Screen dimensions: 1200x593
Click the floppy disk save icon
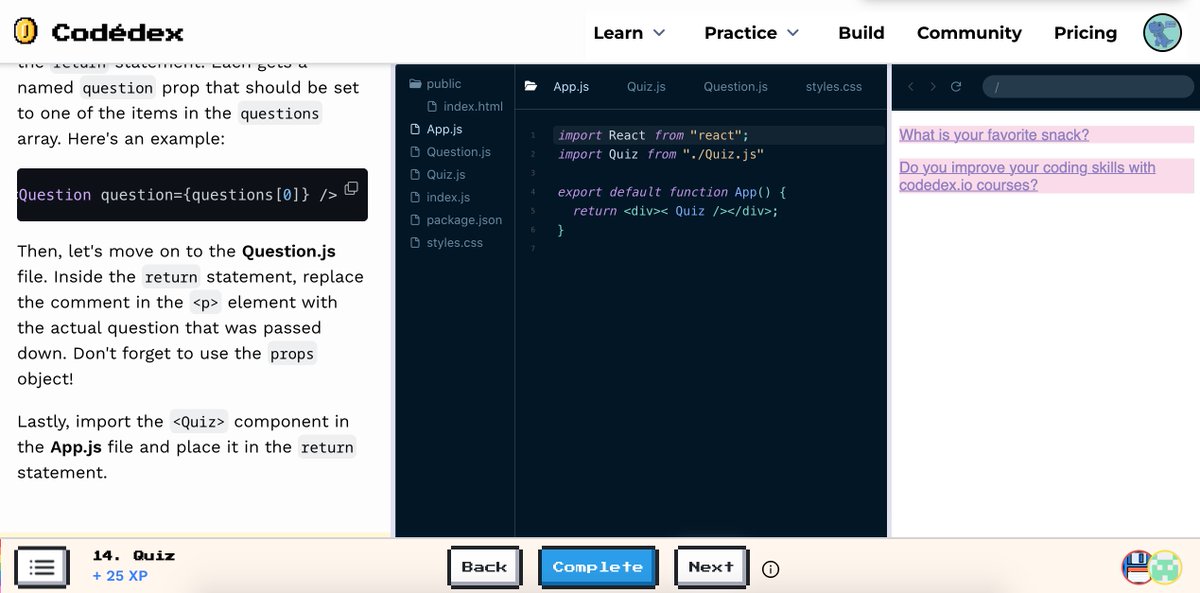(x=1137, y=567)
